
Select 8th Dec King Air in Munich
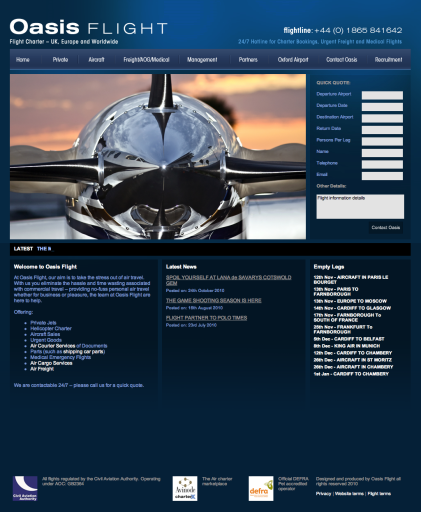tap(347, 346)
